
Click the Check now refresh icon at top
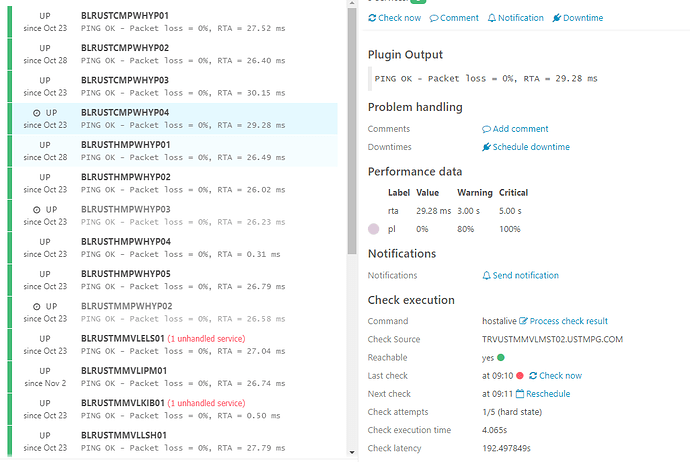372,18
